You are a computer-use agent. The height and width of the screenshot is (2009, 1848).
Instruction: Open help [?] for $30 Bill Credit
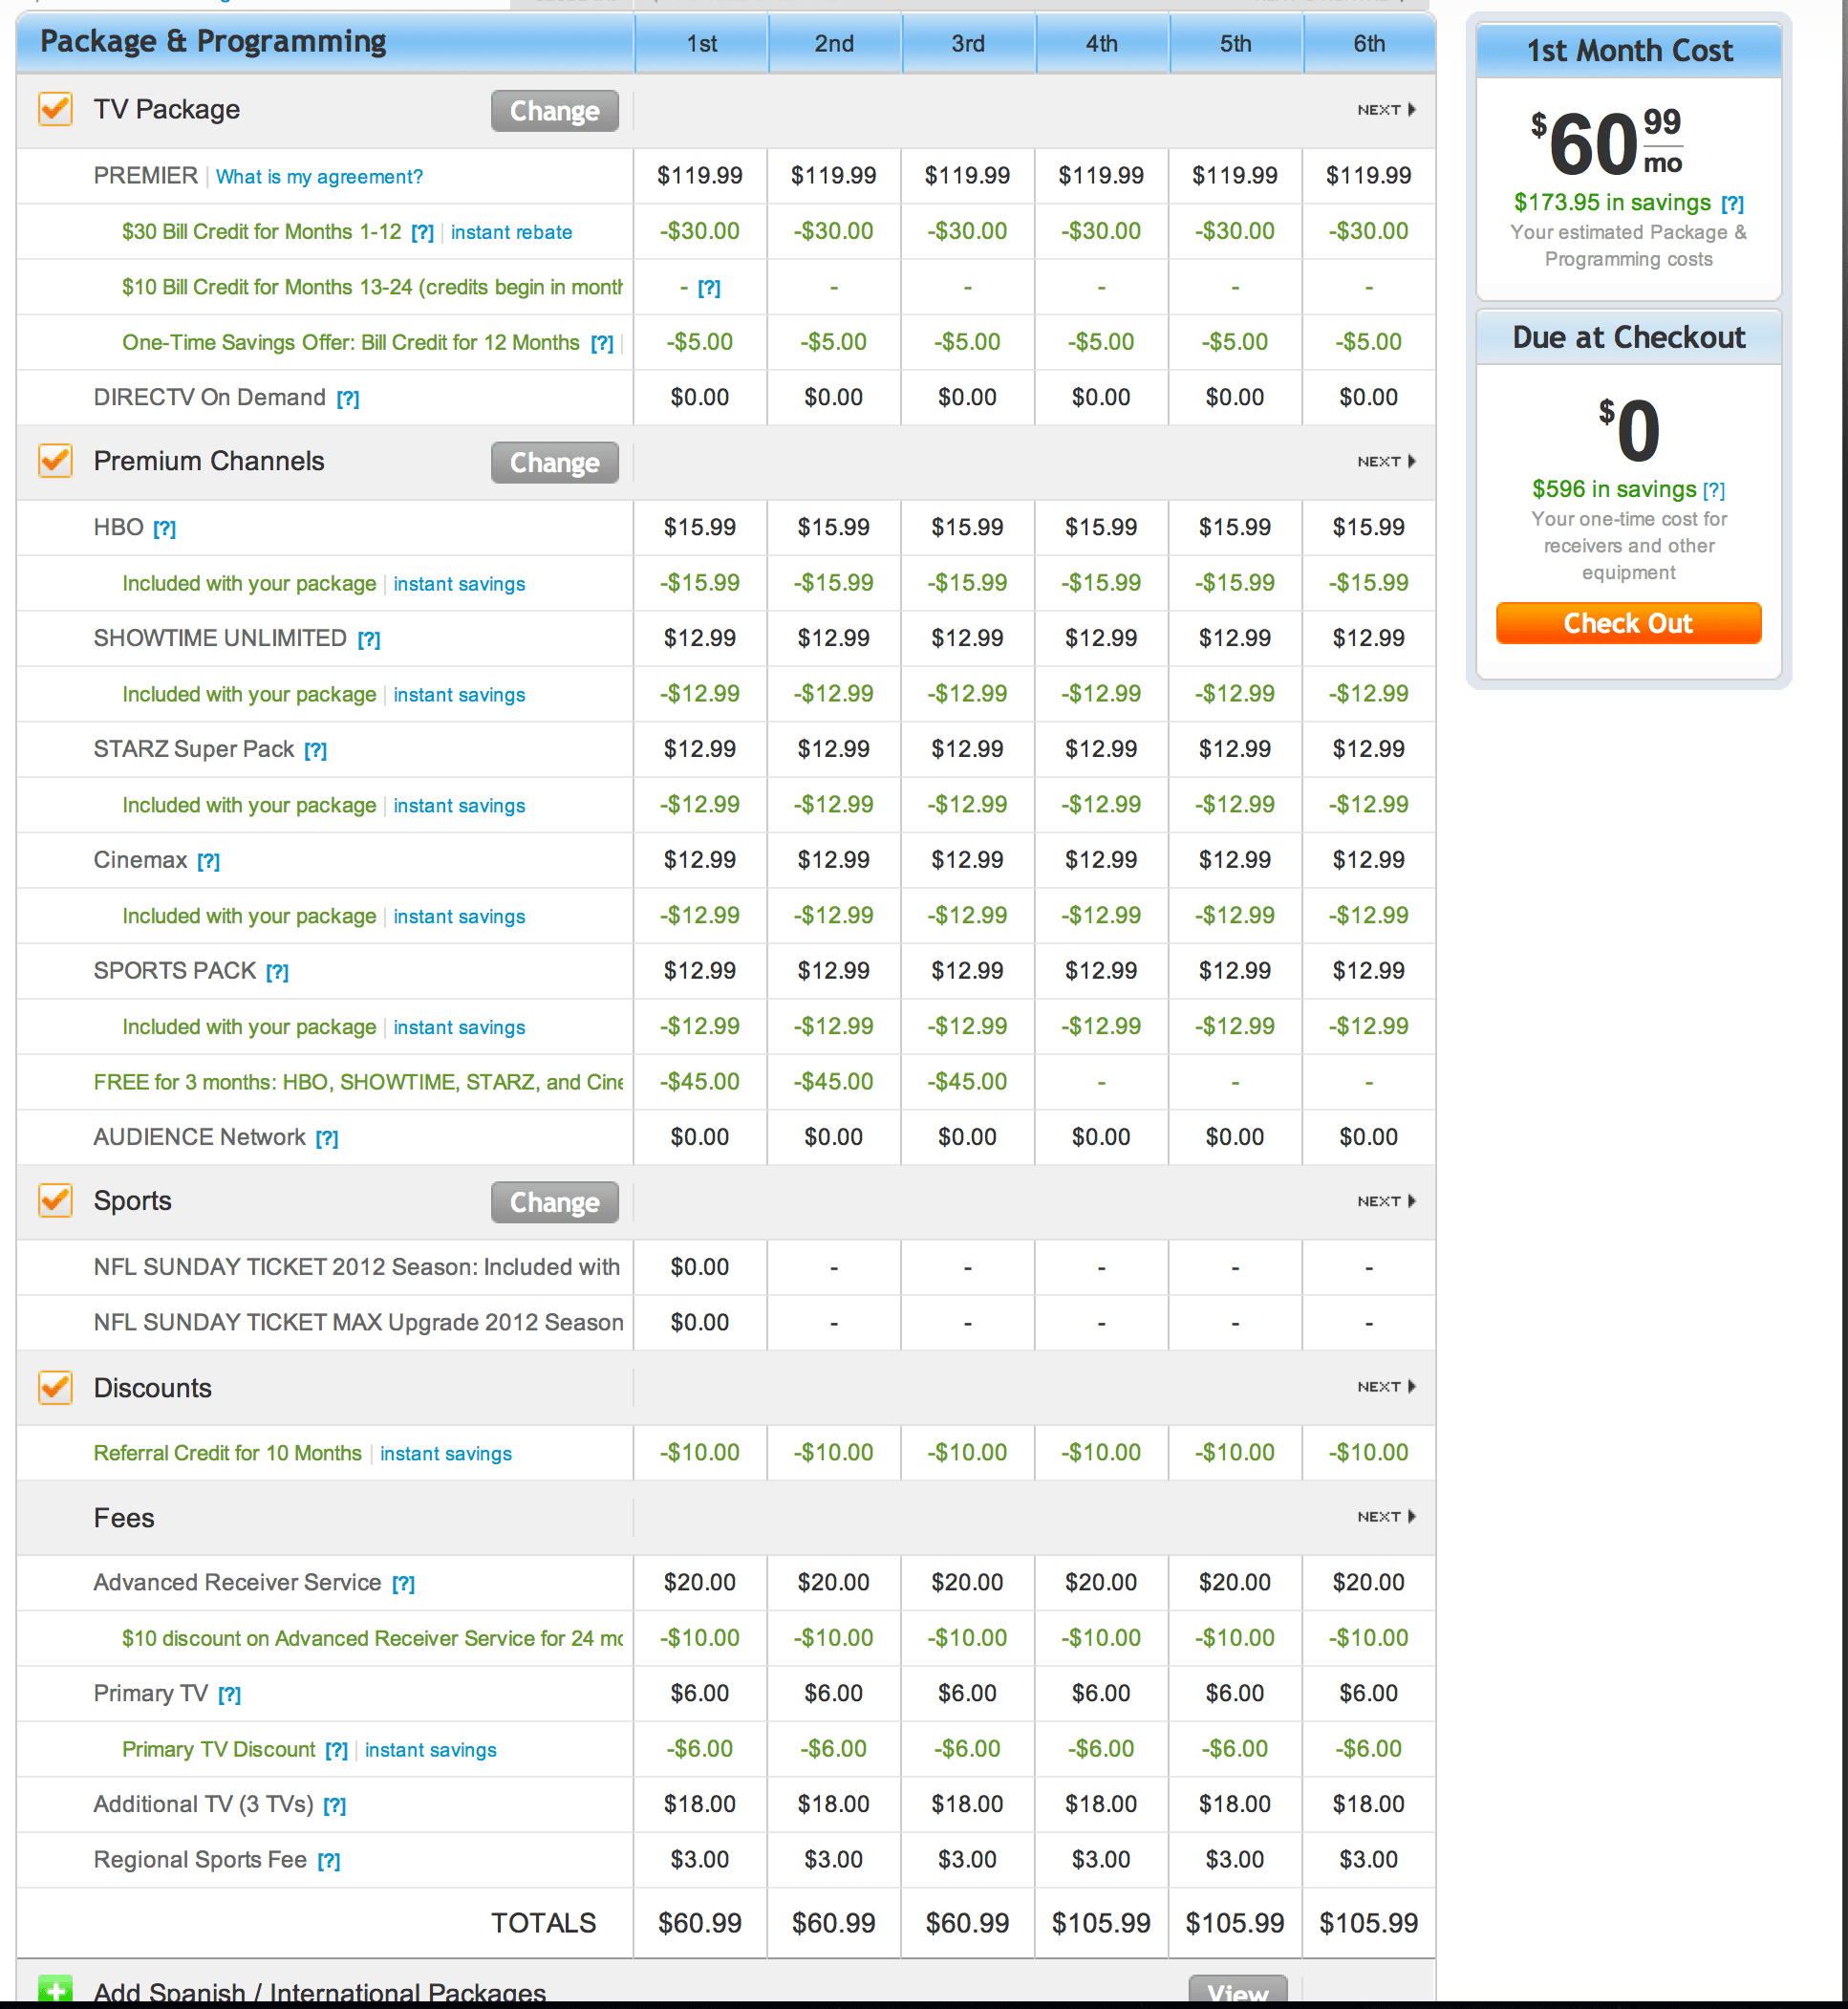click(x=423, y=233)
